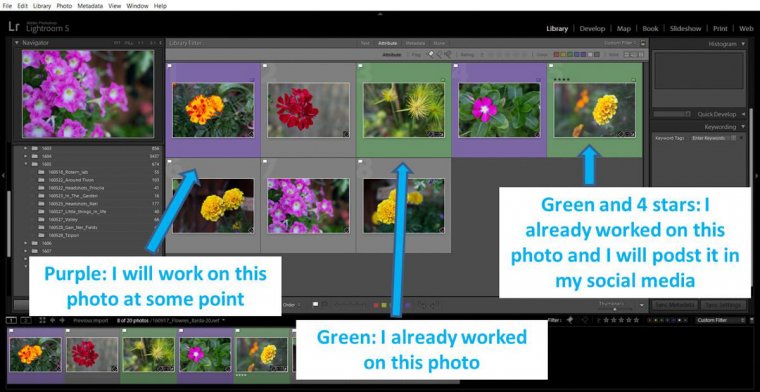The height and width of the screenshot is (392, 760).
Task: Expand the Quick Develop panel
Action: [744, 114]
